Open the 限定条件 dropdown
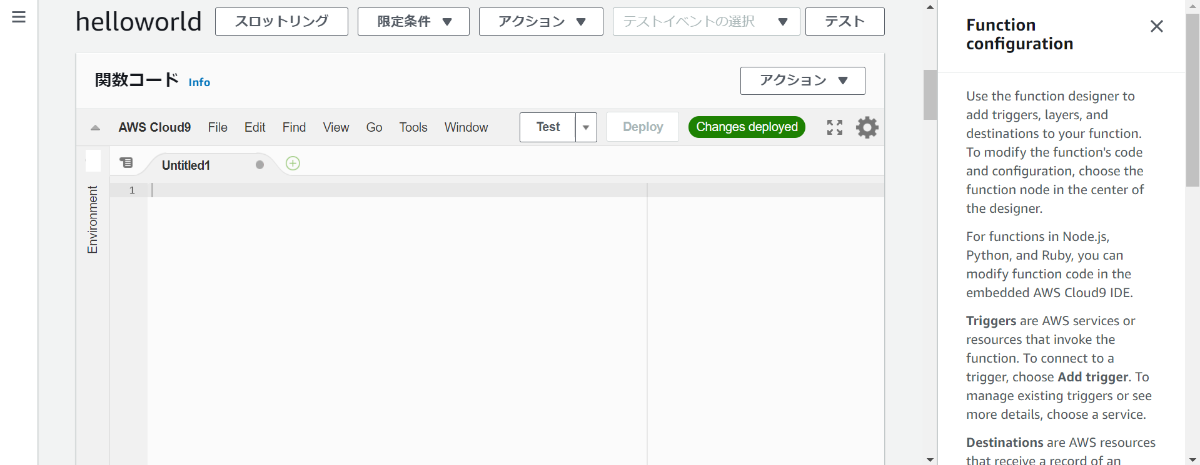Image resolution: width=1200 pixels, height=465 pixels. [x=414, y=21]
